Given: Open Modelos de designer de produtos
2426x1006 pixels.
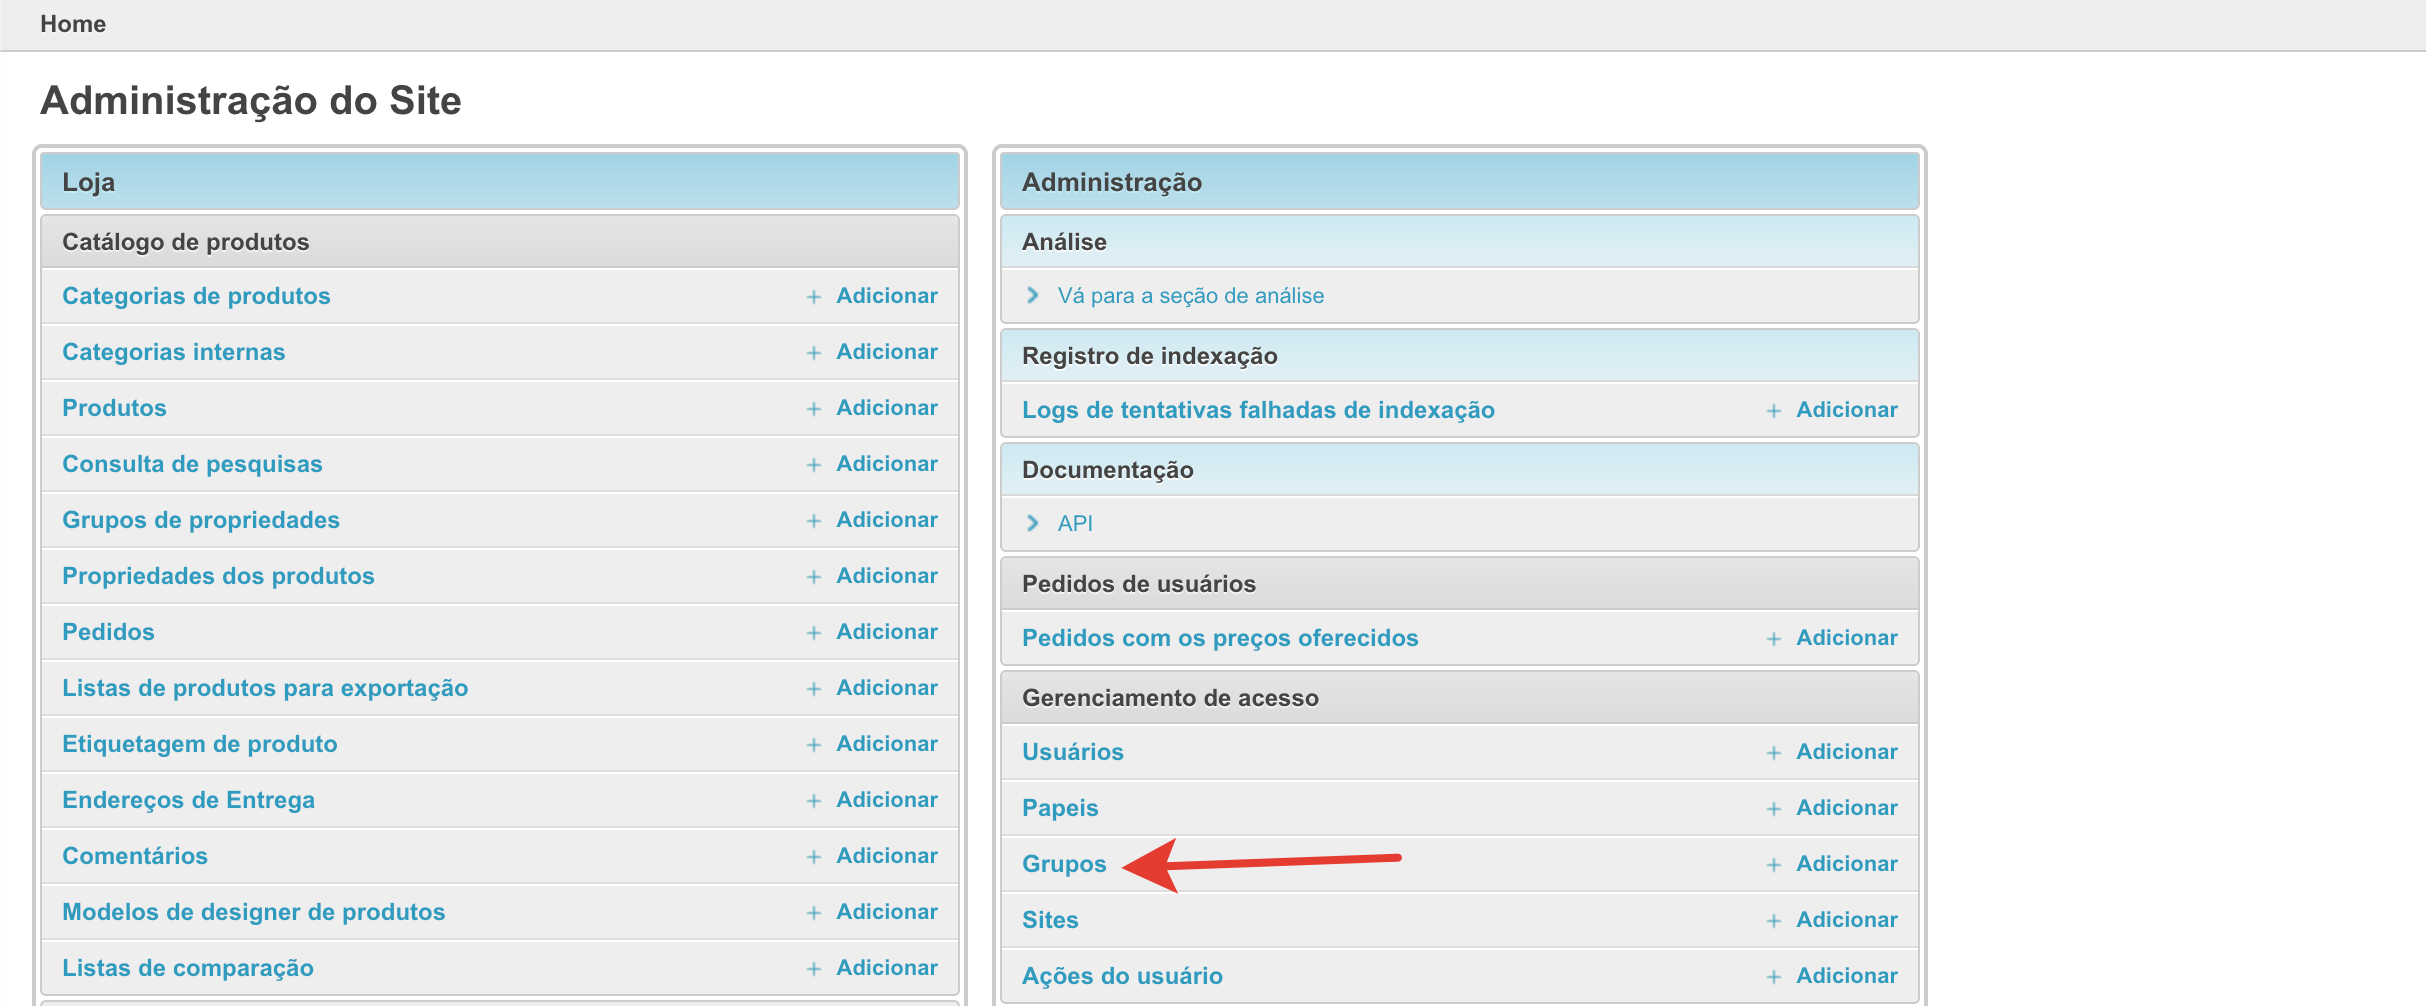Looking at the screenshot, I should pos(253,912).
